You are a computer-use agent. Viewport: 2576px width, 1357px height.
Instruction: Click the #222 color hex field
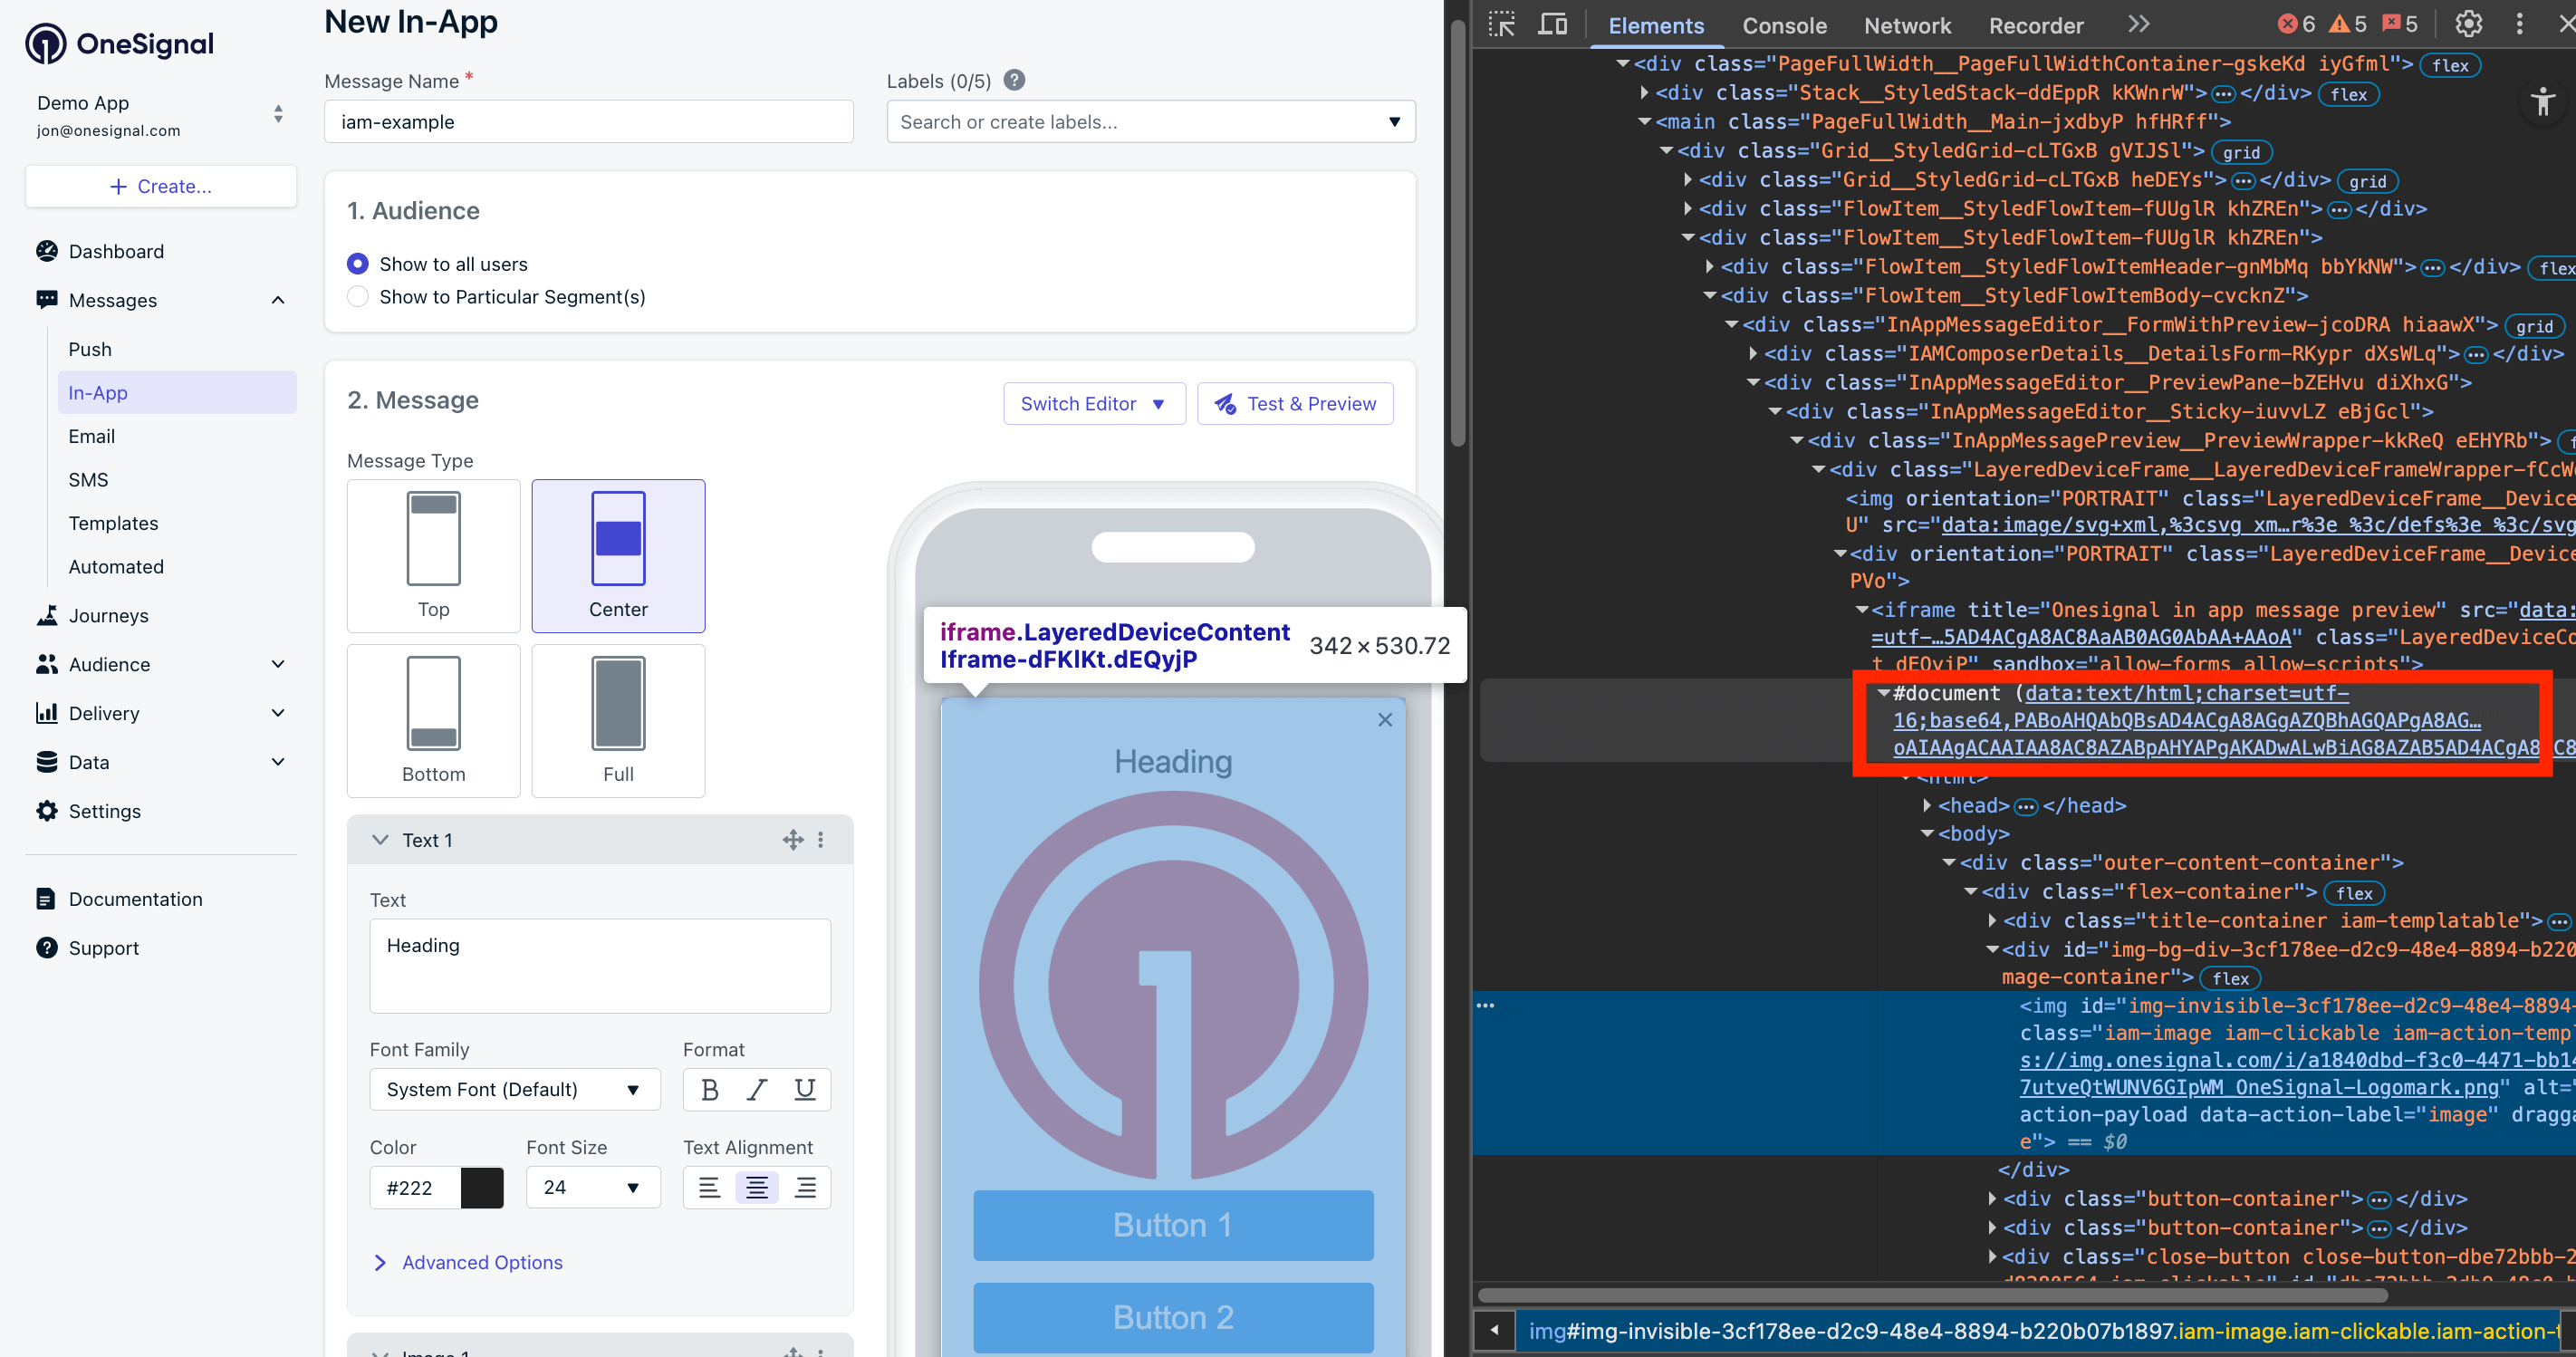(x=415, y=1187)
